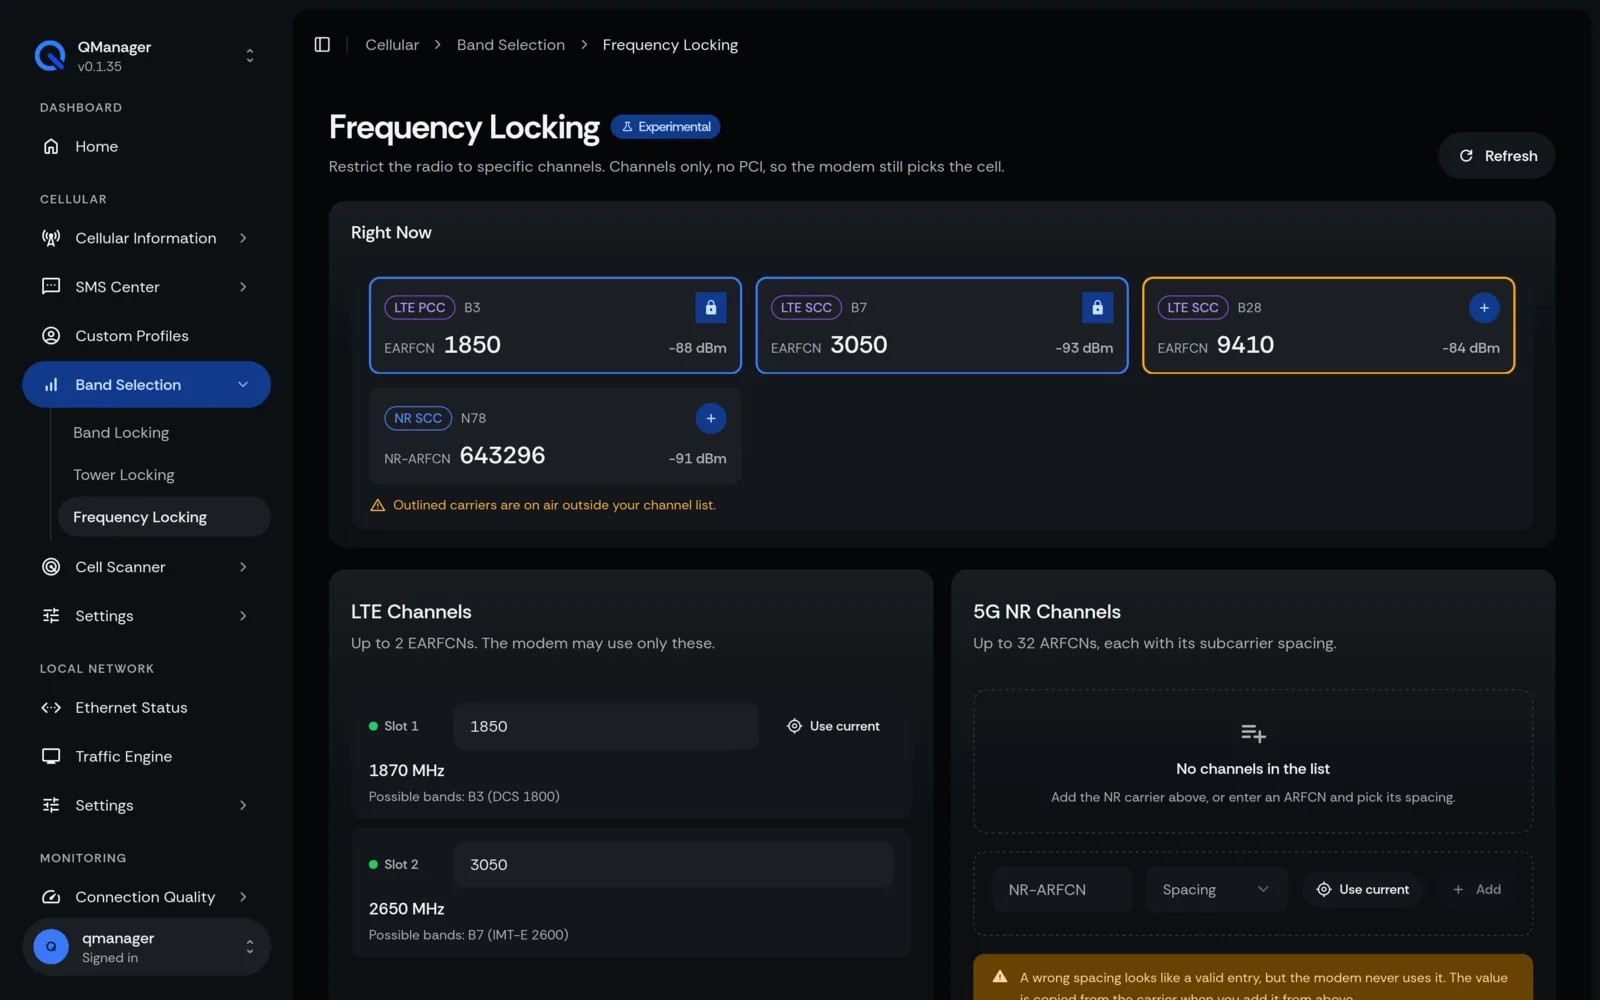This screenshot has height=1000, width=1600.
Task: Click the Traffic Engine monitor icon
Action: coord(51,757)
